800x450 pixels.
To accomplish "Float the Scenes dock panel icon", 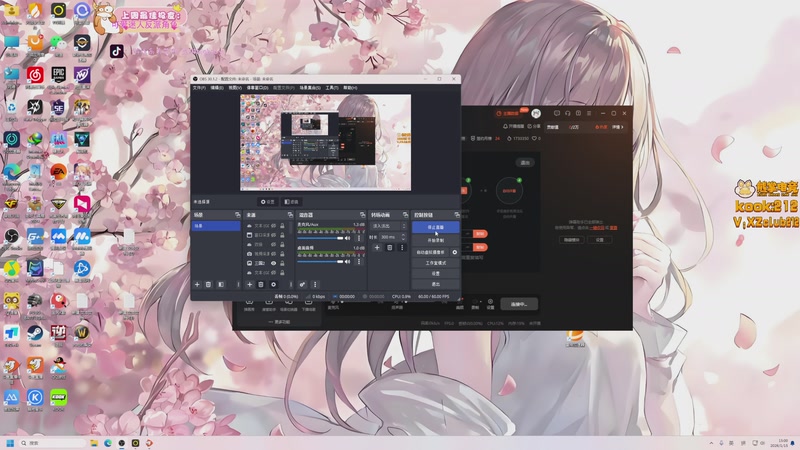I will 237,215.
